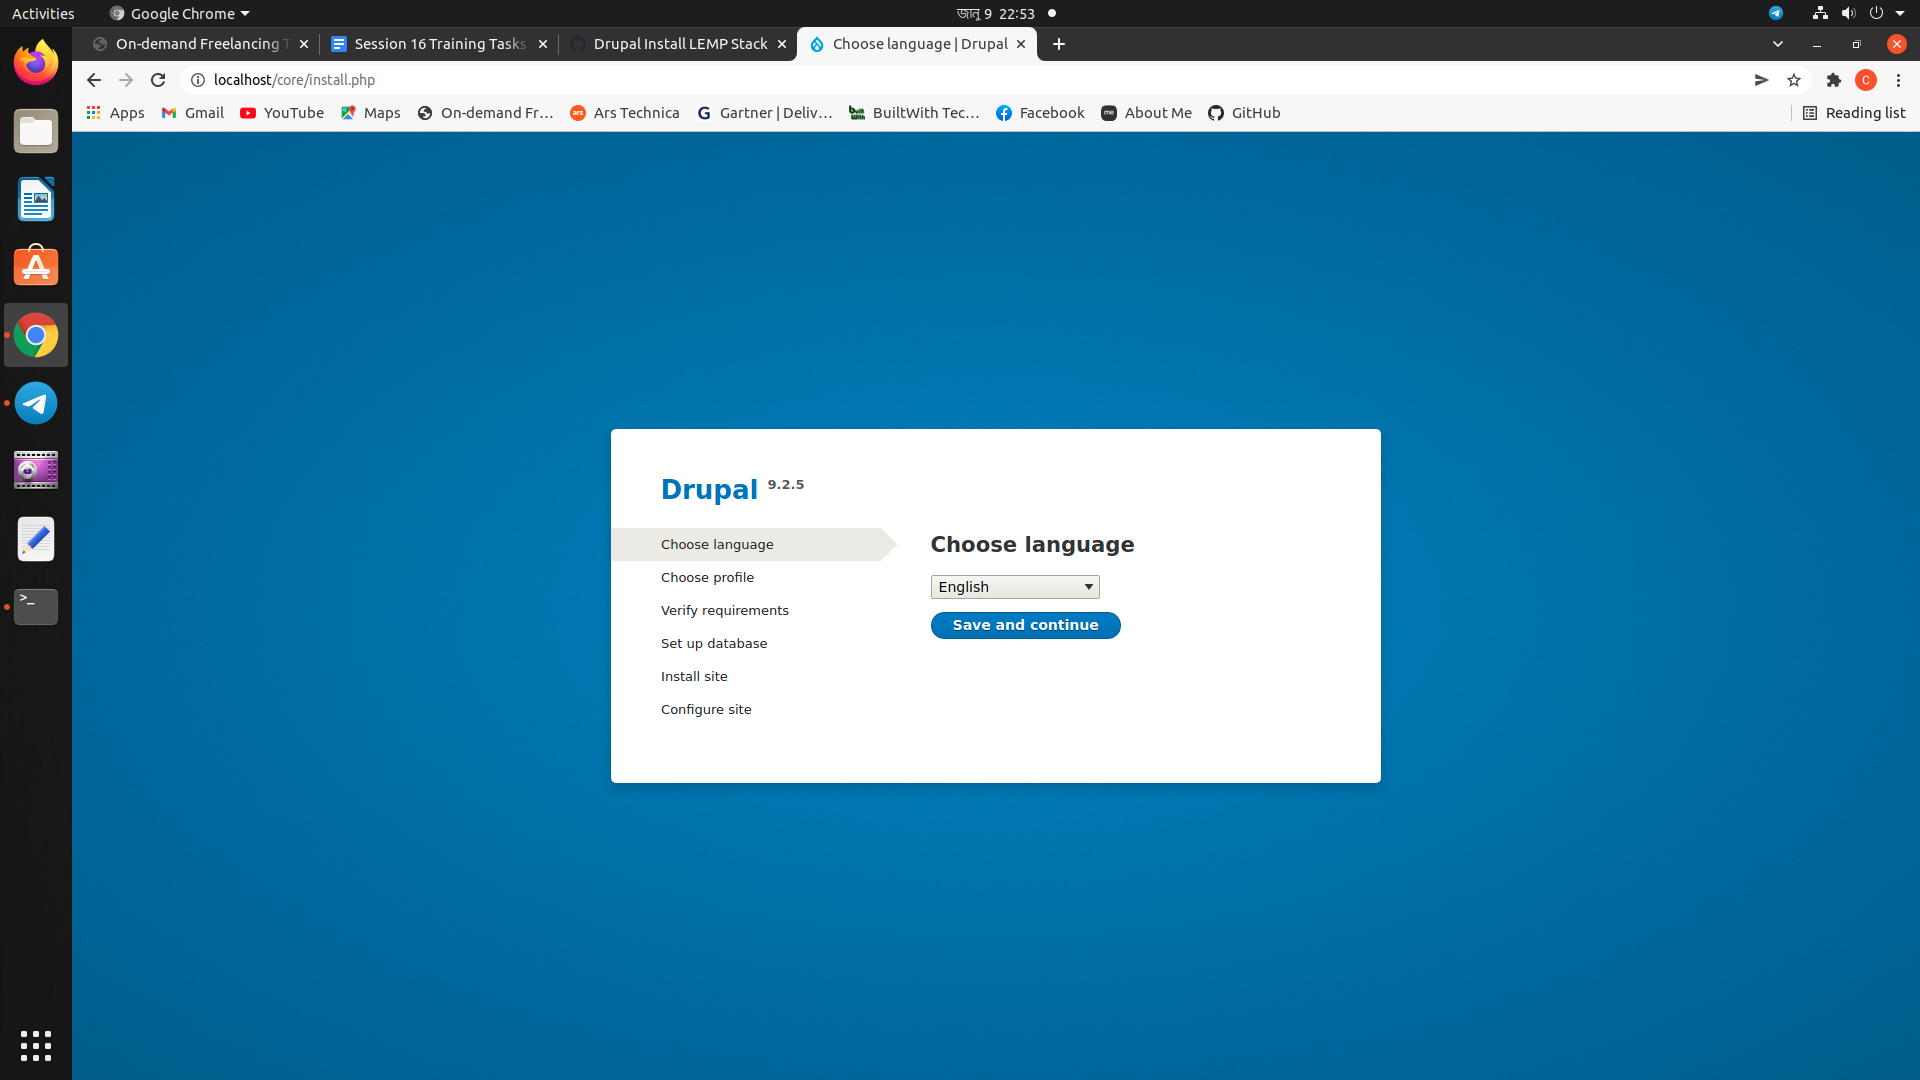Open Chrome three-dot menu

tap(1898, 80)
